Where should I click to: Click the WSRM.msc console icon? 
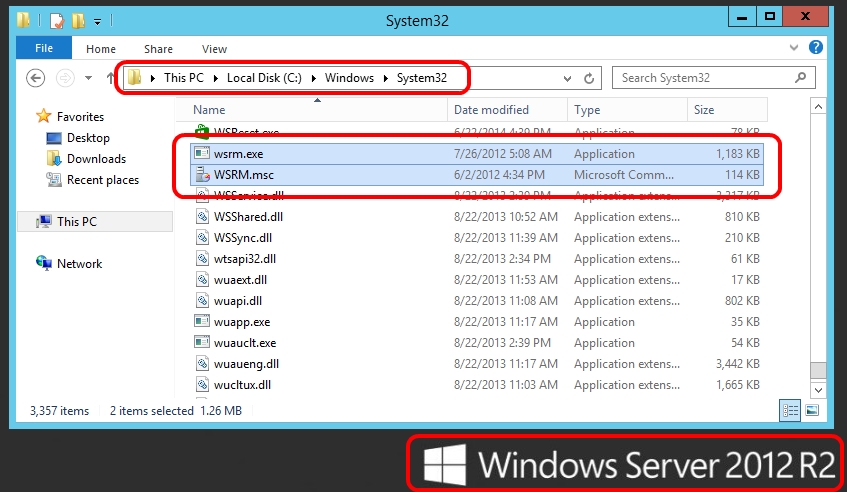point(202,174)
